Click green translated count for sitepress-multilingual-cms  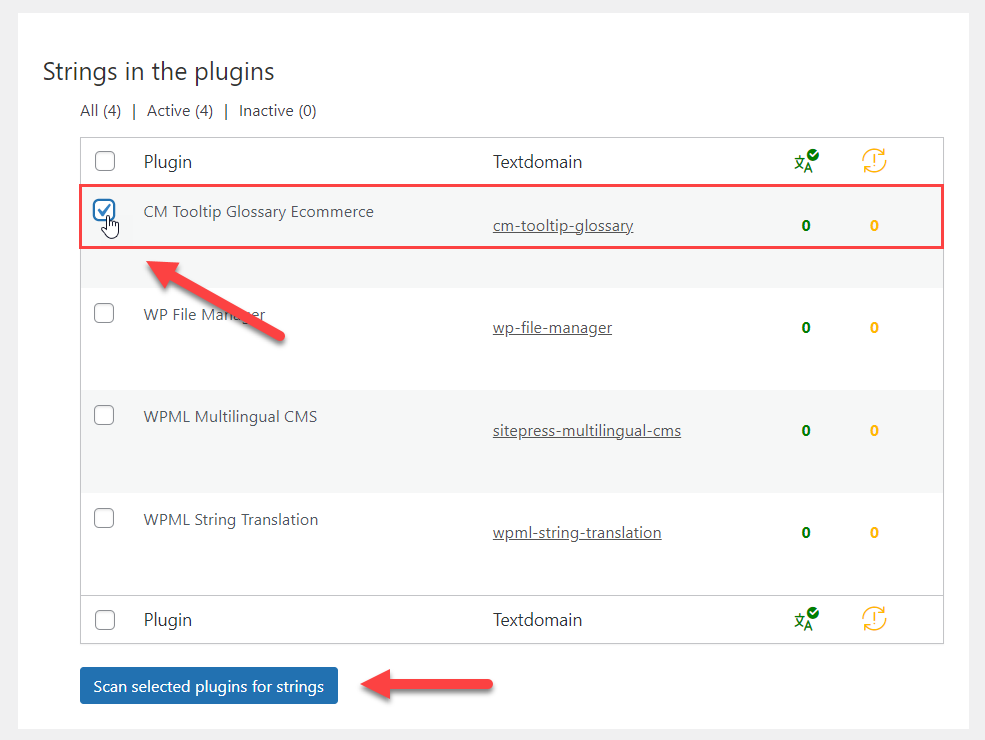pyautogui.click(x=806, y=430)
